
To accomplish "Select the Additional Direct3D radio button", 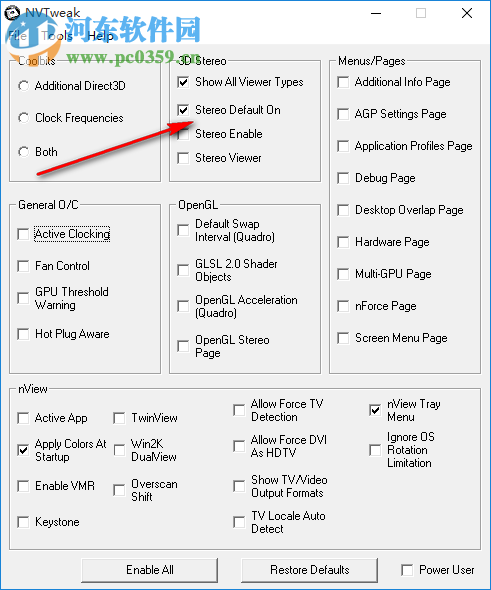I will pyautogui.click(x=23, y=86).
